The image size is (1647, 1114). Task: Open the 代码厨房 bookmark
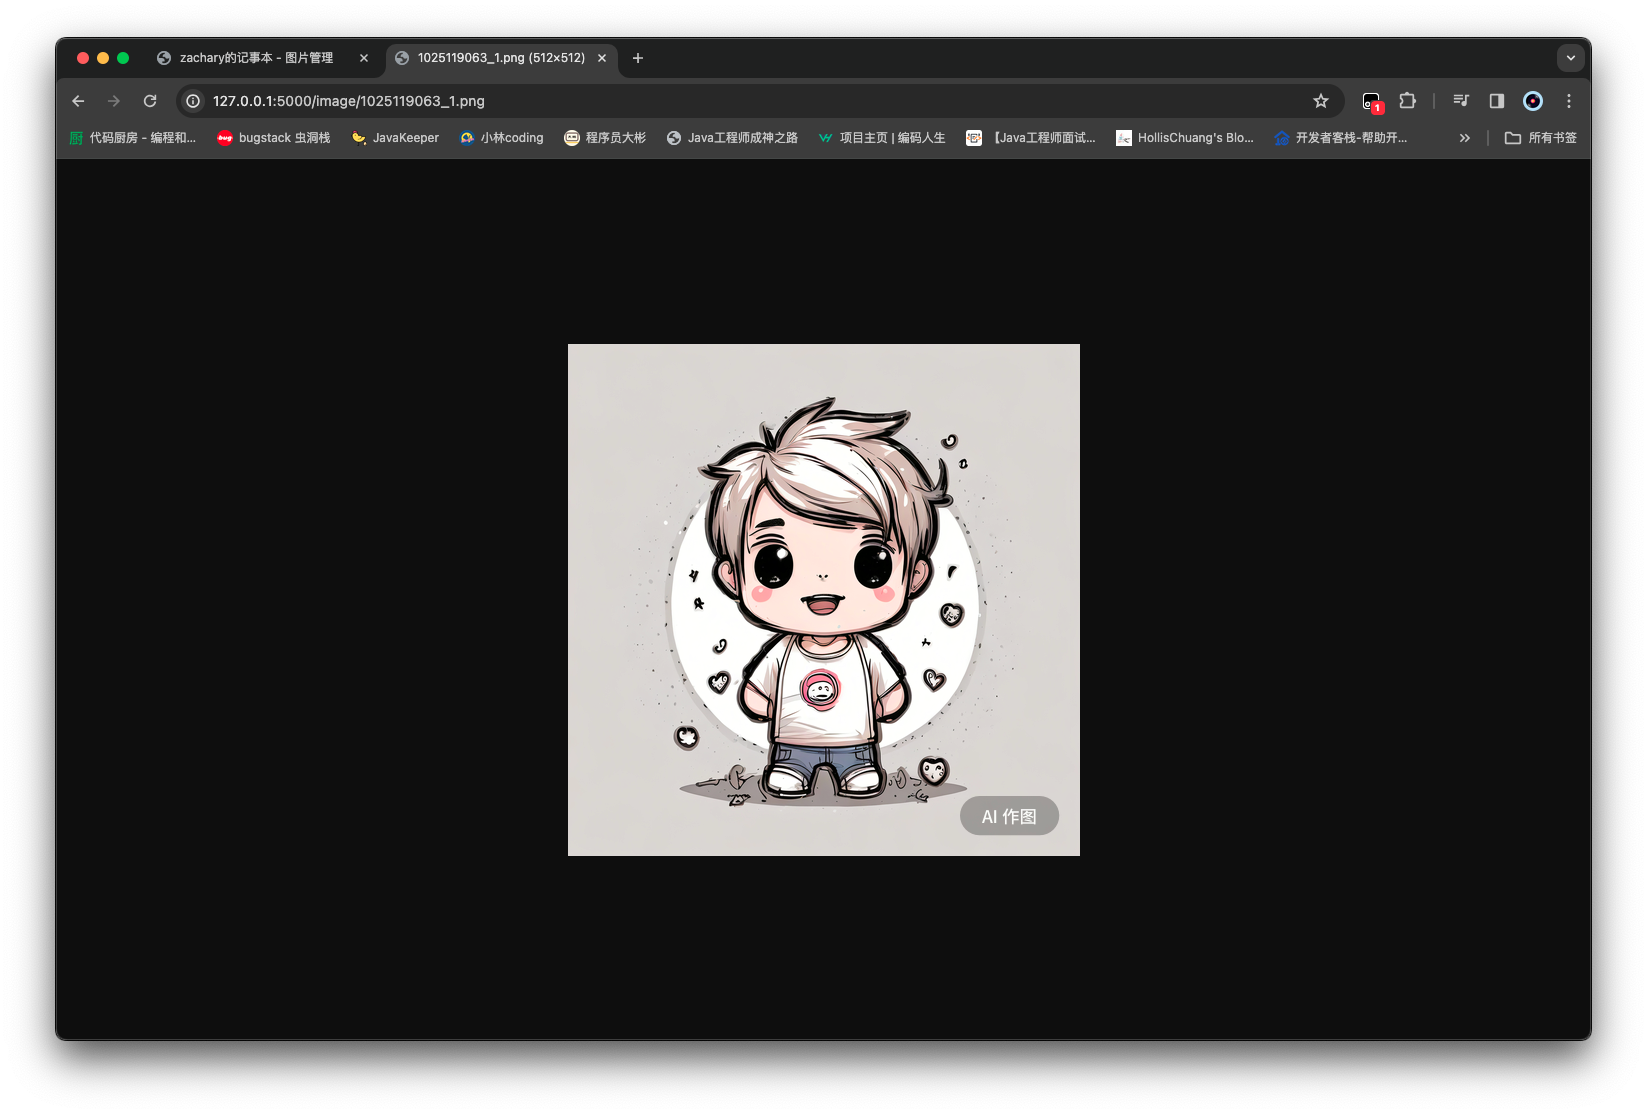(133, 138)
